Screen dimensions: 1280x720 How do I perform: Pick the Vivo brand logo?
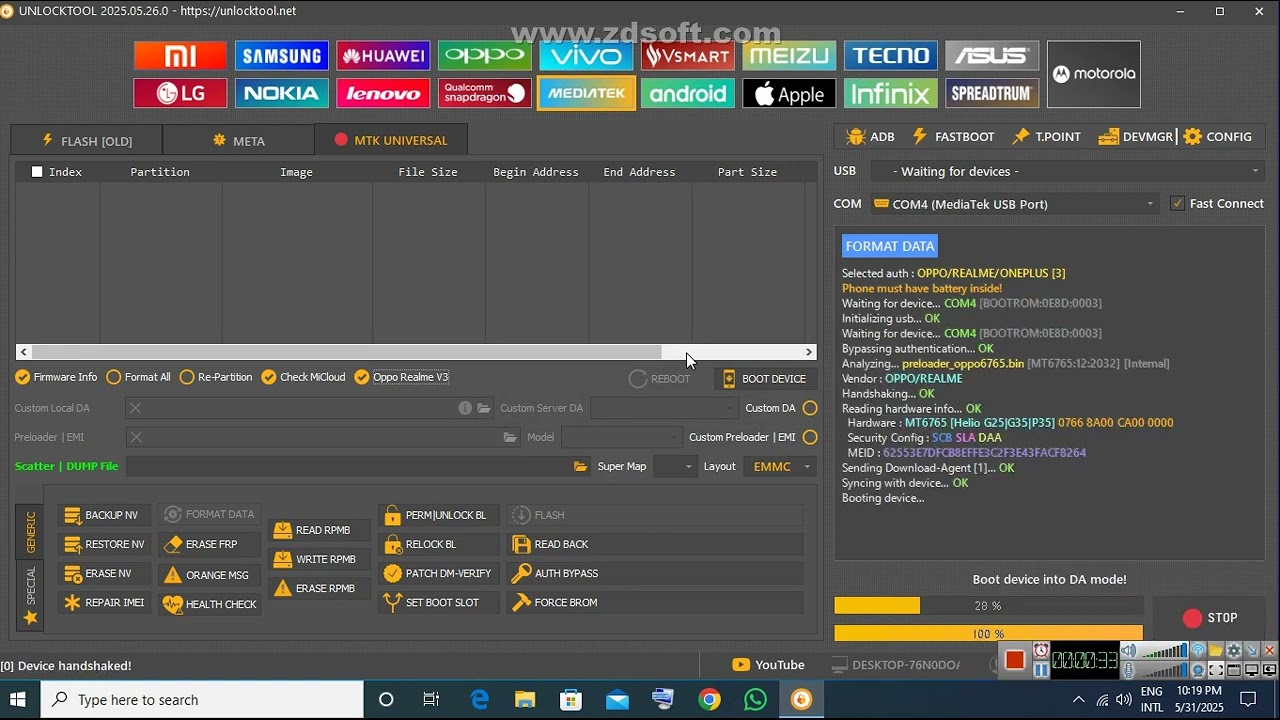[586, 56]
